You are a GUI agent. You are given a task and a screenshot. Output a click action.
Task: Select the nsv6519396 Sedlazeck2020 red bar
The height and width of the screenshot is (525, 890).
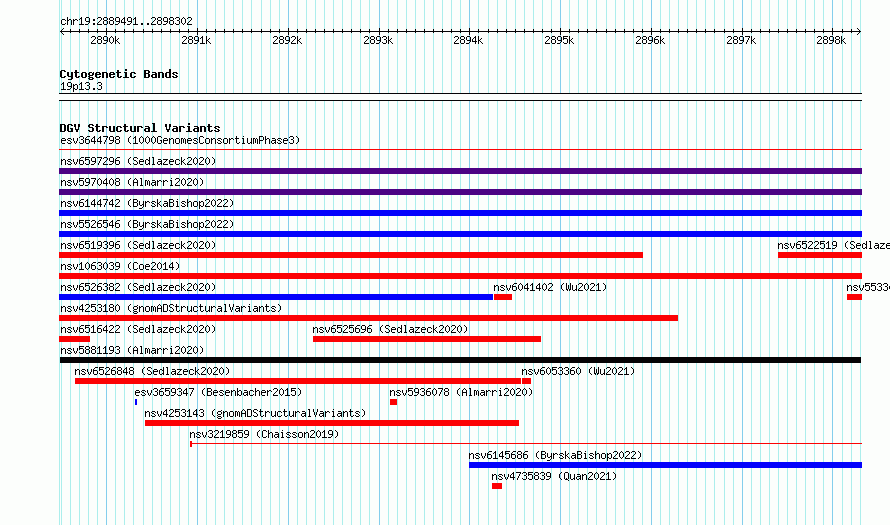point(351,255)
